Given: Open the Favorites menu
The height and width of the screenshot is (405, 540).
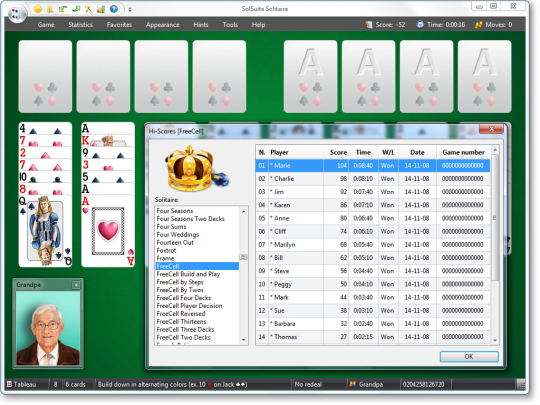Looking at the screenshot, I should coord(119,24).
